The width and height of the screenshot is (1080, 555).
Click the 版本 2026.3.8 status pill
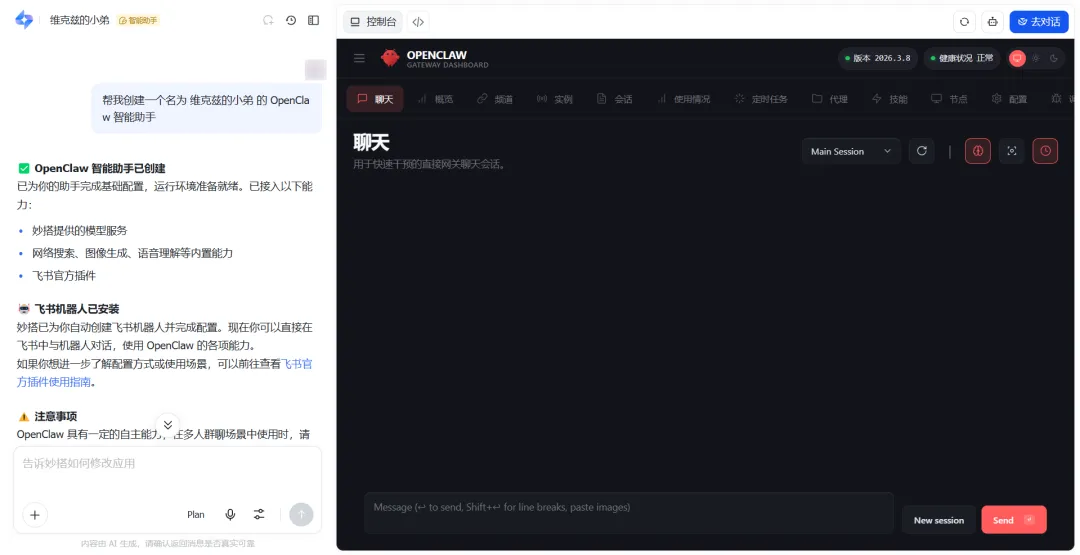pyautogui.click(x=878, y=59)
